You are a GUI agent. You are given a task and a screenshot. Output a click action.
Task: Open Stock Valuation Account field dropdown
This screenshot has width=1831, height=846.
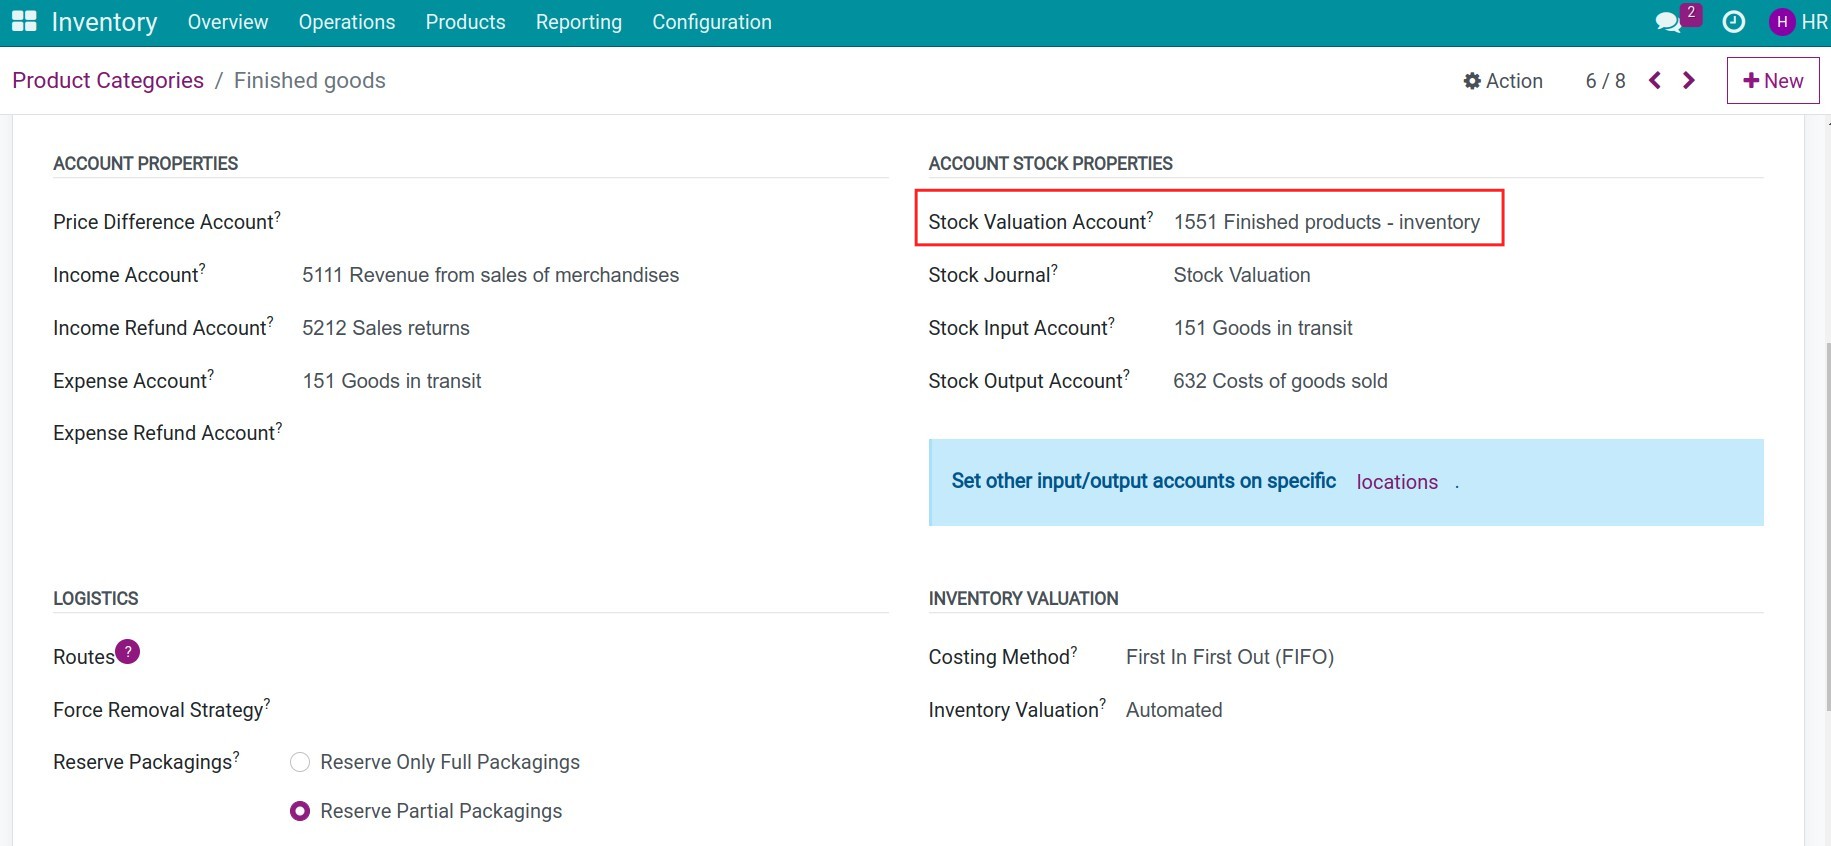click(x=1327, y=222)
